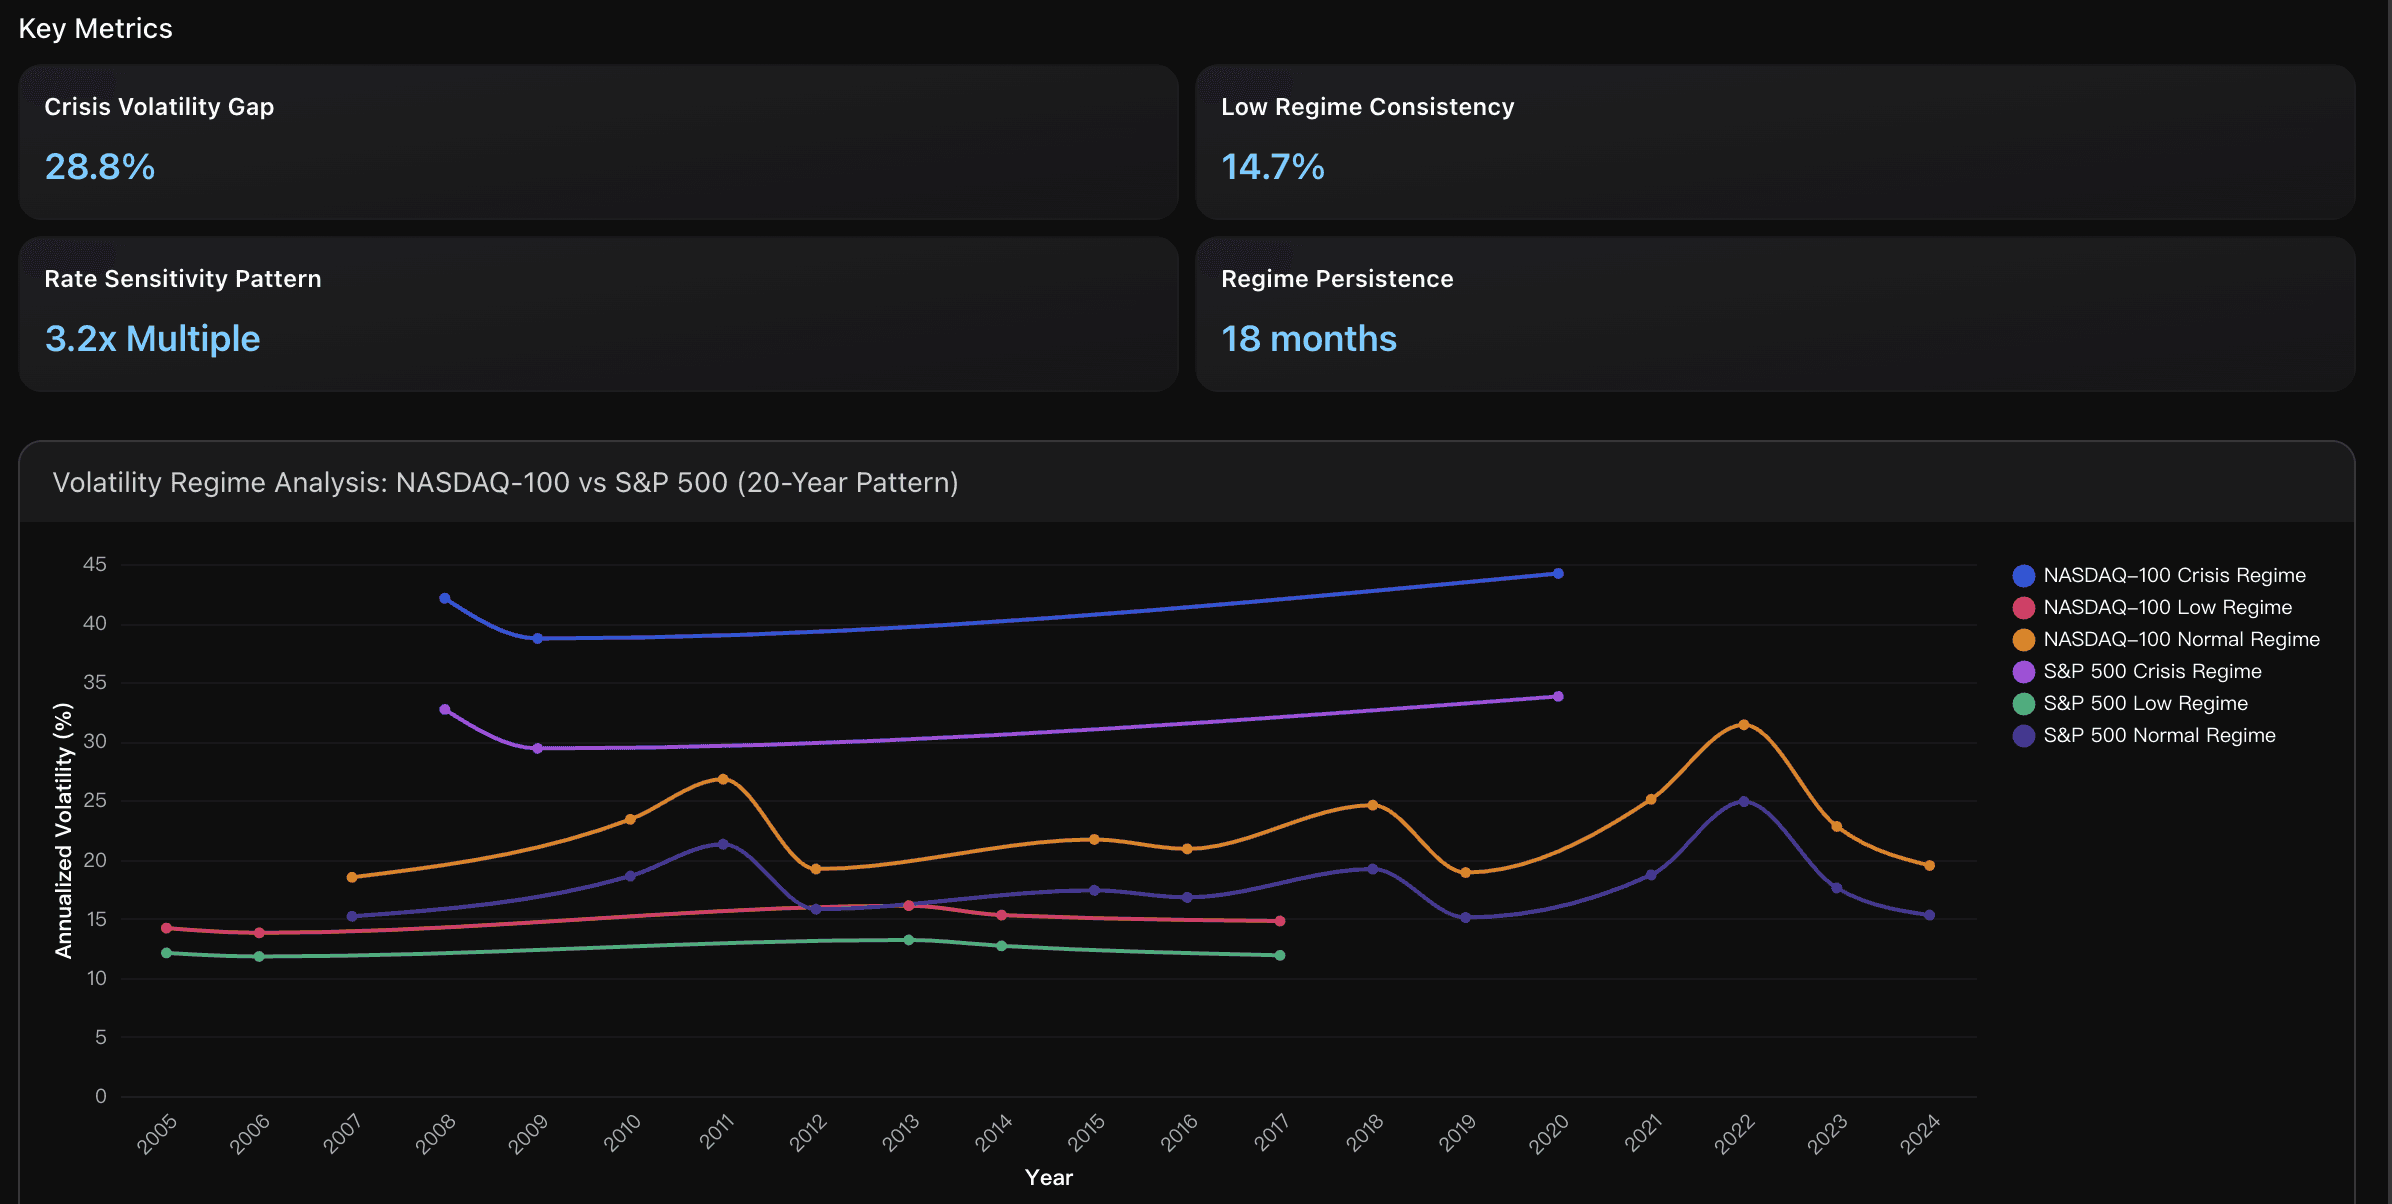Click S&P 500 Crisis data point at 2008
Image resolution: width=2392 pixels, height=1204 pixels.
[445, 709]
